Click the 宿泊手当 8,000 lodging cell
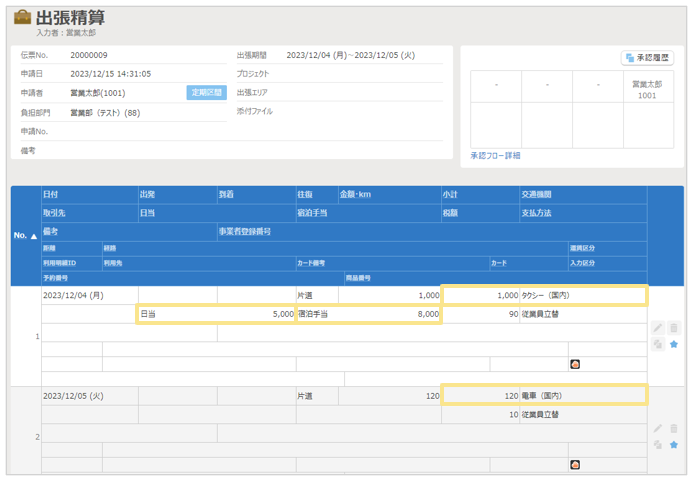Image resolution: width=695 pixels, height=480 pixels. 368,314
